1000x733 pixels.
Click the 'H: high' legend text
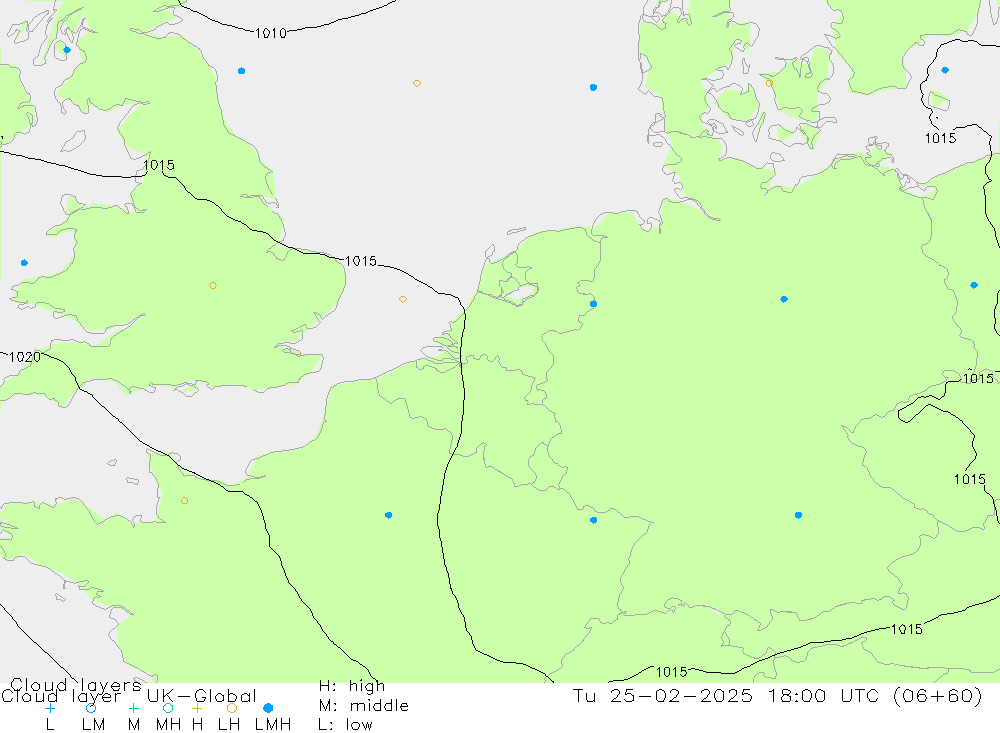coord(351,686)
